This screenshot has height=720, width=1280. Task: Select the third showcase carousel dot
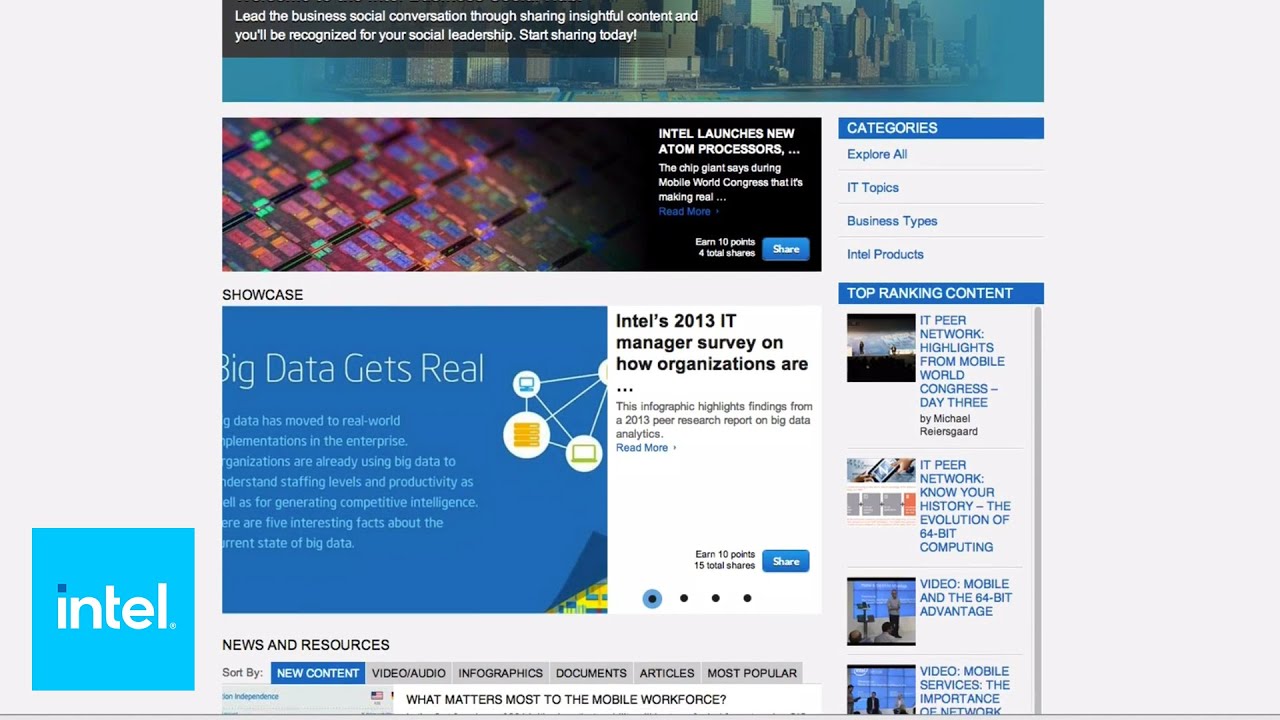(715, 598)
